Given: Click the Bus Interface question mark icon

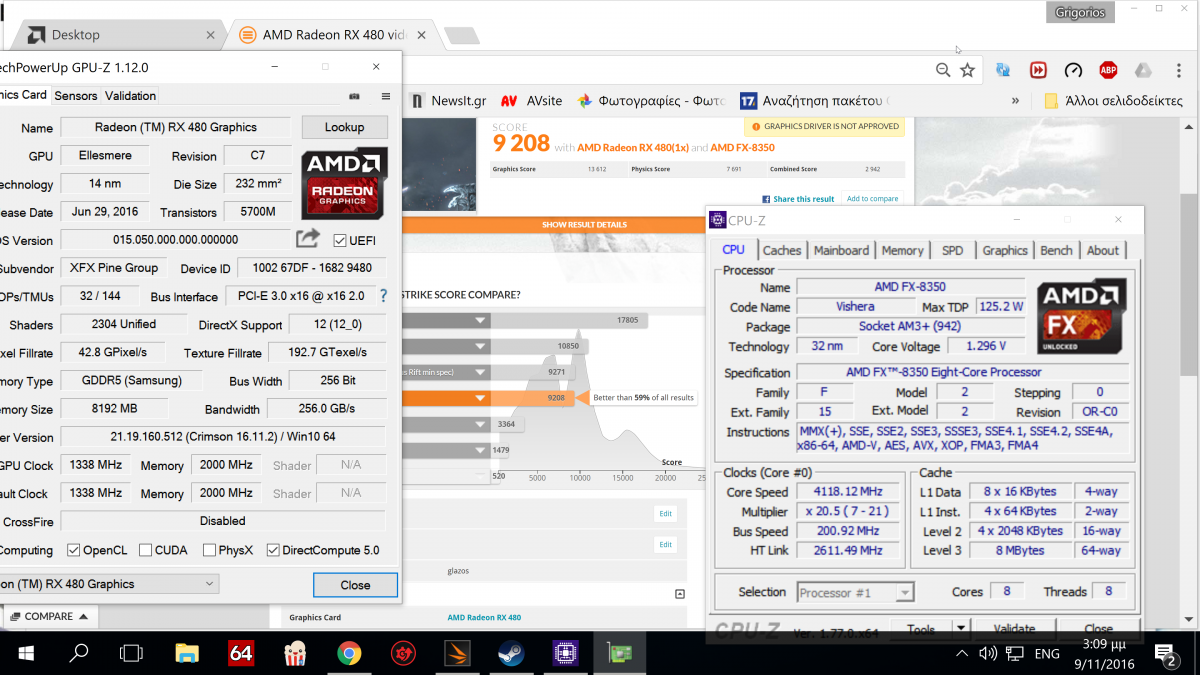Looking at the screenshot, I should (x=383, y=296).
